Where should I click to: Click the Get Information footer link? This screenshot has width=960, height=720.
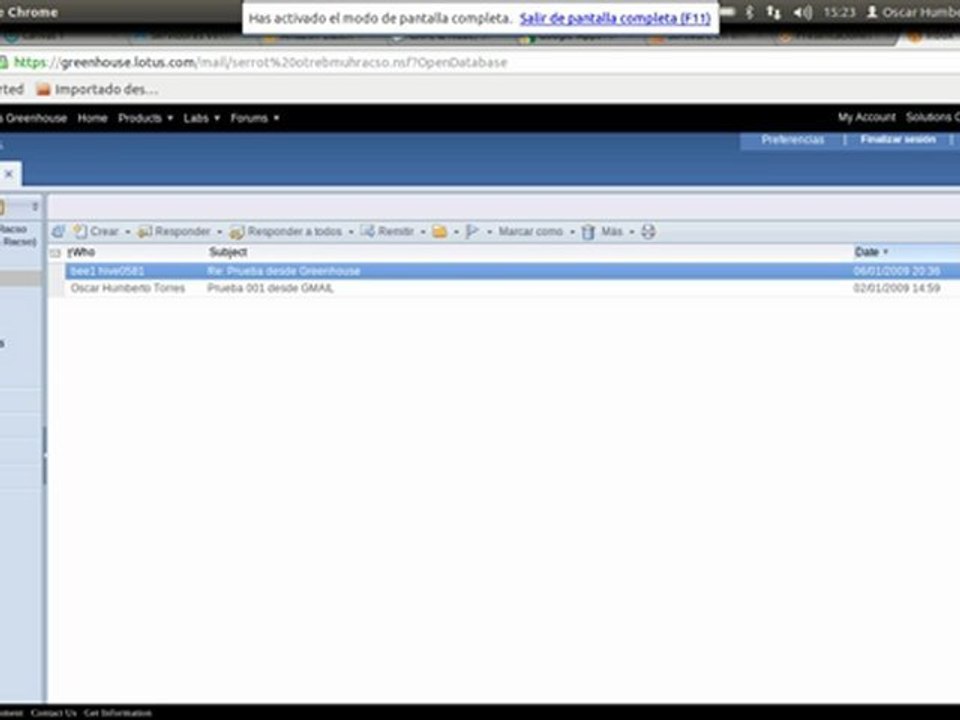tap(118, 713)
